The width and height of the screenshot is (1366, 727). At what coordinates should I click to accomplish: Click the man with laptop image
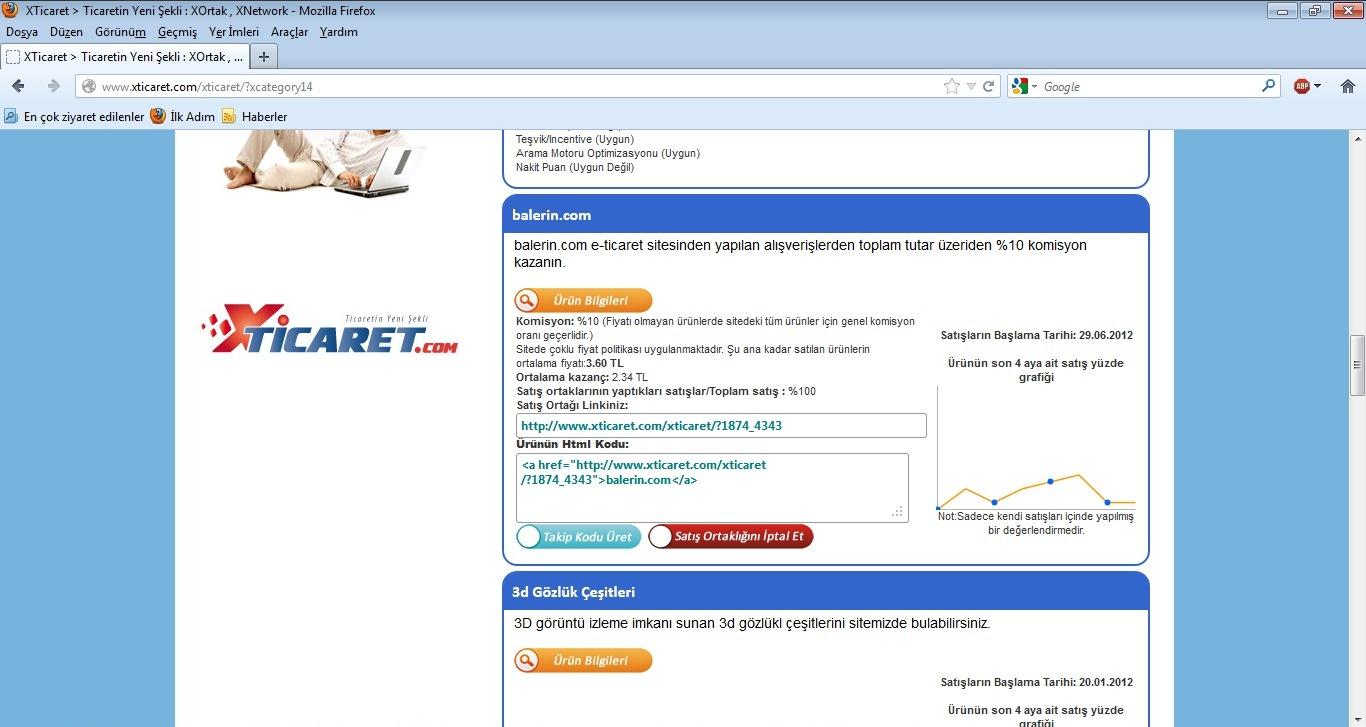pos(325,162)
